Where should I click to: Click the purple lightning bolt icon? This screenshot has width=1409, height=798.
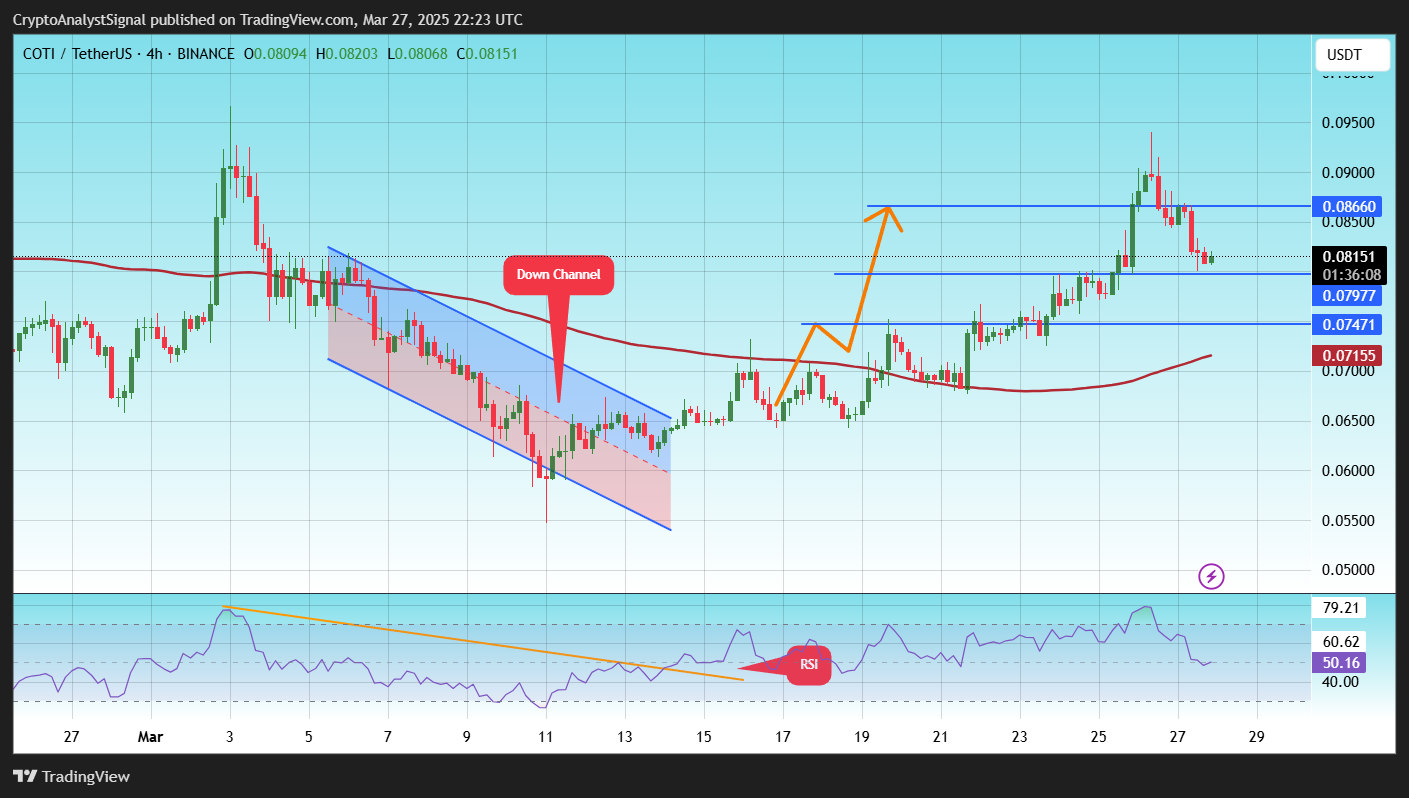click(1211, 576)
